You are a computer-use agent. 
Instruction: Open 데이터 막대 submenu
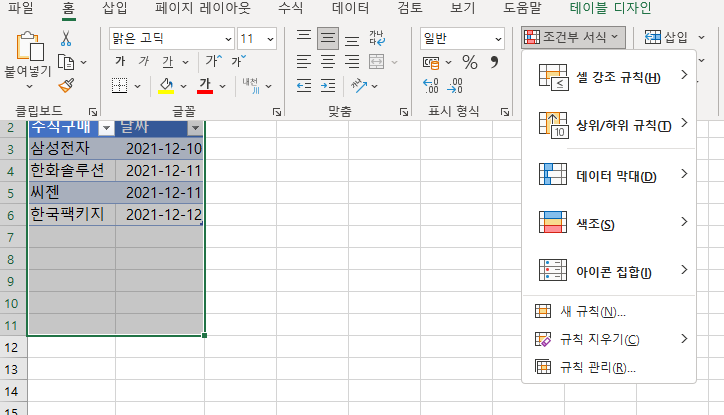pos(609,175)
